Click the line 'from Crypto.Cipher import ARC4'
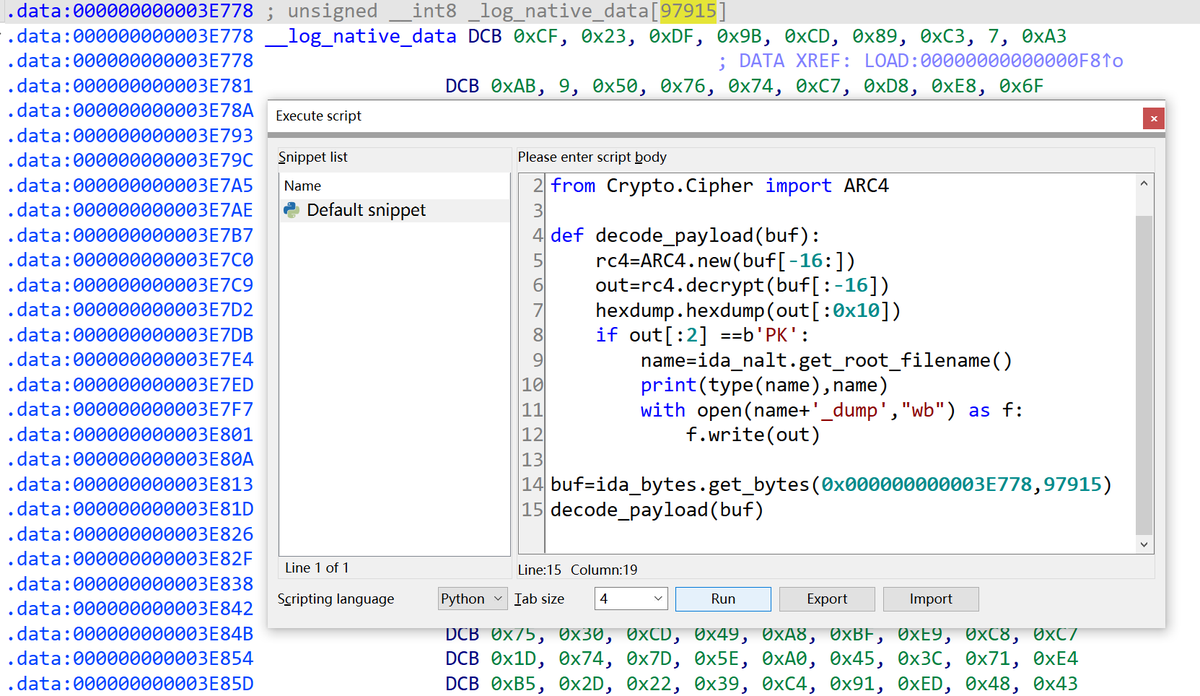Image resolution: width=1200 pixels, height=696 pixels. point(719,186)
